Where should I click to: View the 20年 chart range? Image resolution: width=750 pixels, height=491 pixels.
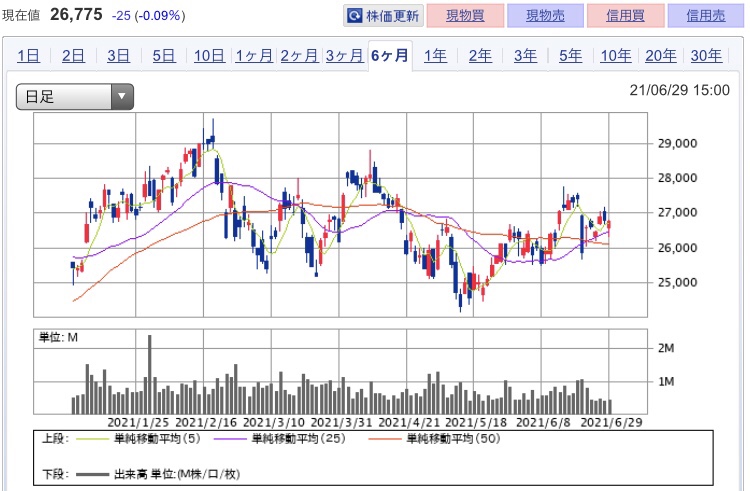(661, 56)
